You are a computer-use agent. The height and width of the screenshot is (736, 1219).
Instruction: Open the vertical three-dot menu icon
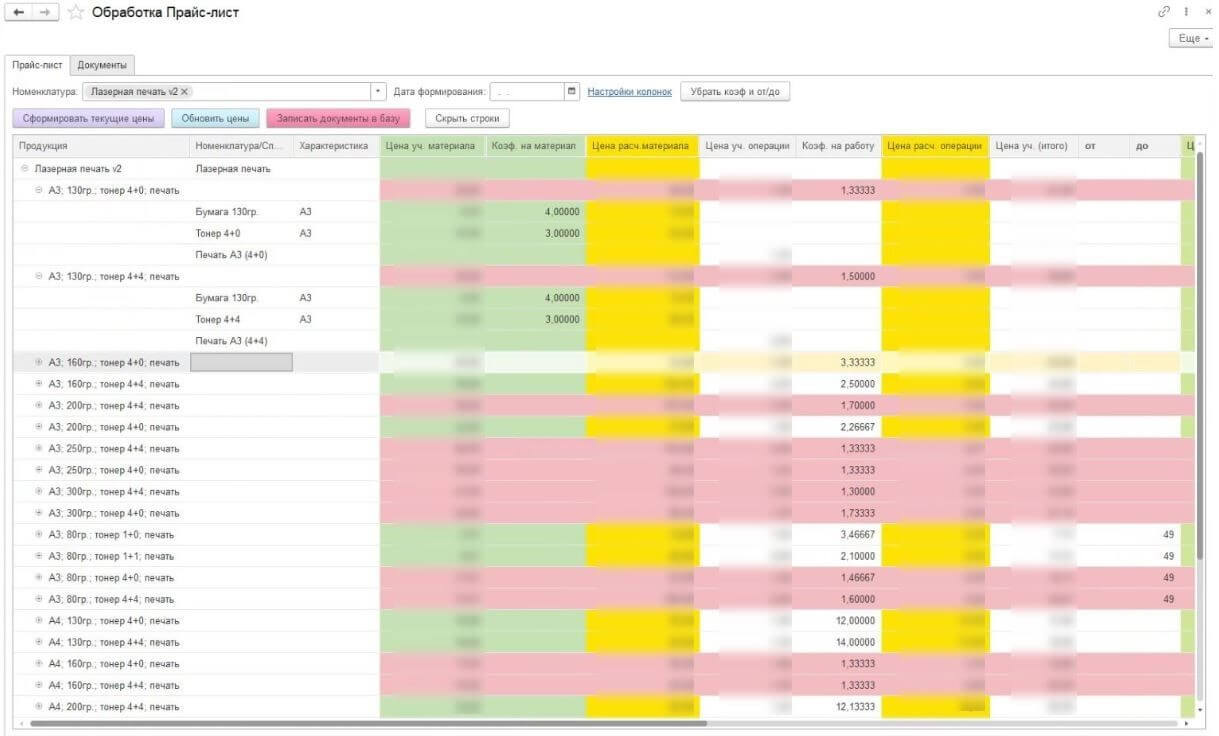[x=1186, y=12]
